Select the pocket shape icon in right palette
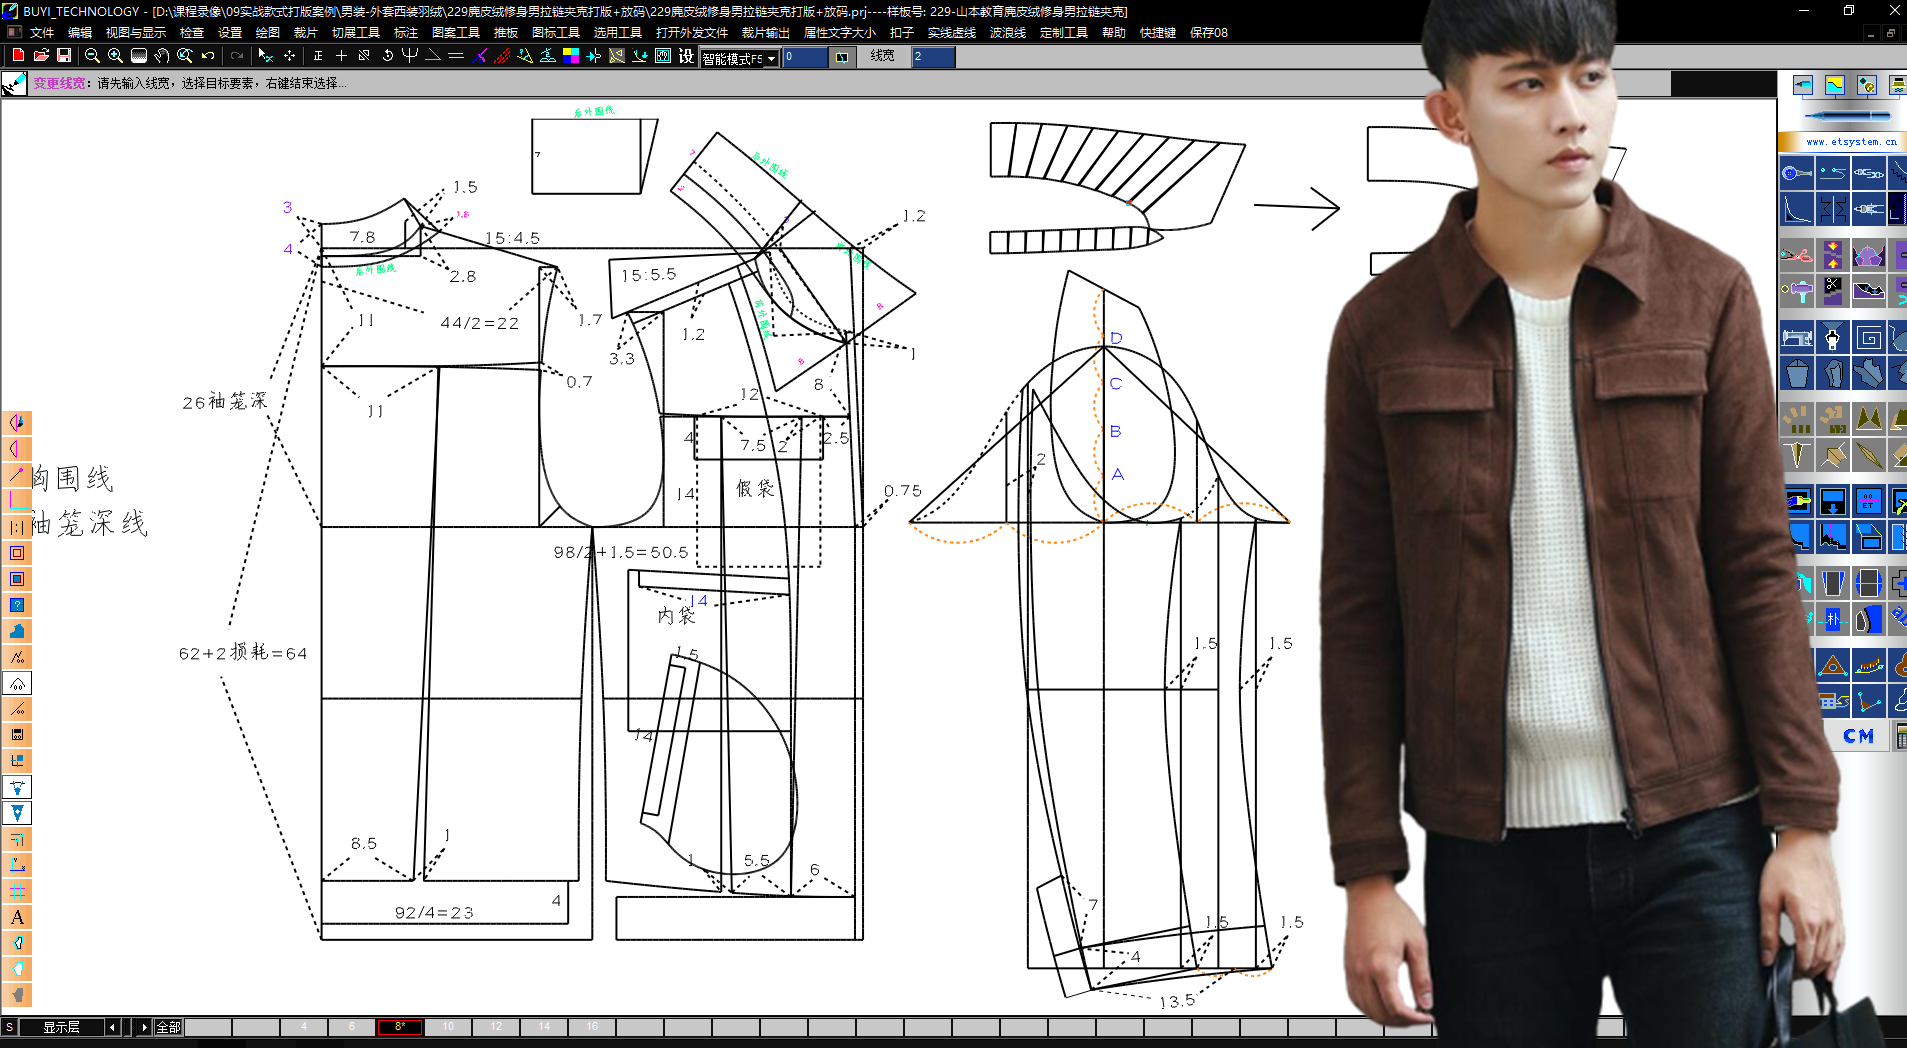 pyautogui.click(x=1797, y=374)
